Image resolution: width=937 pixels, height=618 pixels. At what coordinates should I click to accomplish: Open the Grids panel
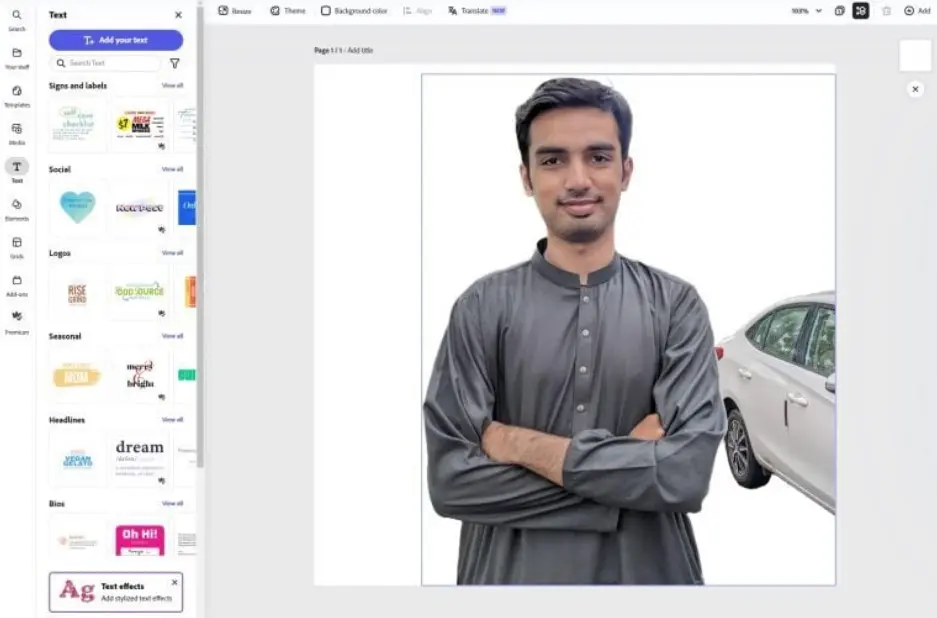pos(17,246)
